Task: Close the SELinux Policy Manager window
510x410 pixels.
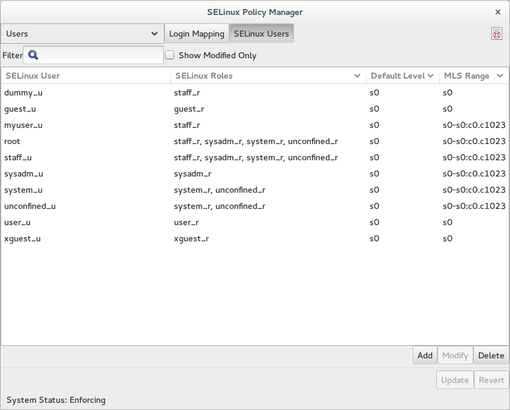Action: pos(498,12)
